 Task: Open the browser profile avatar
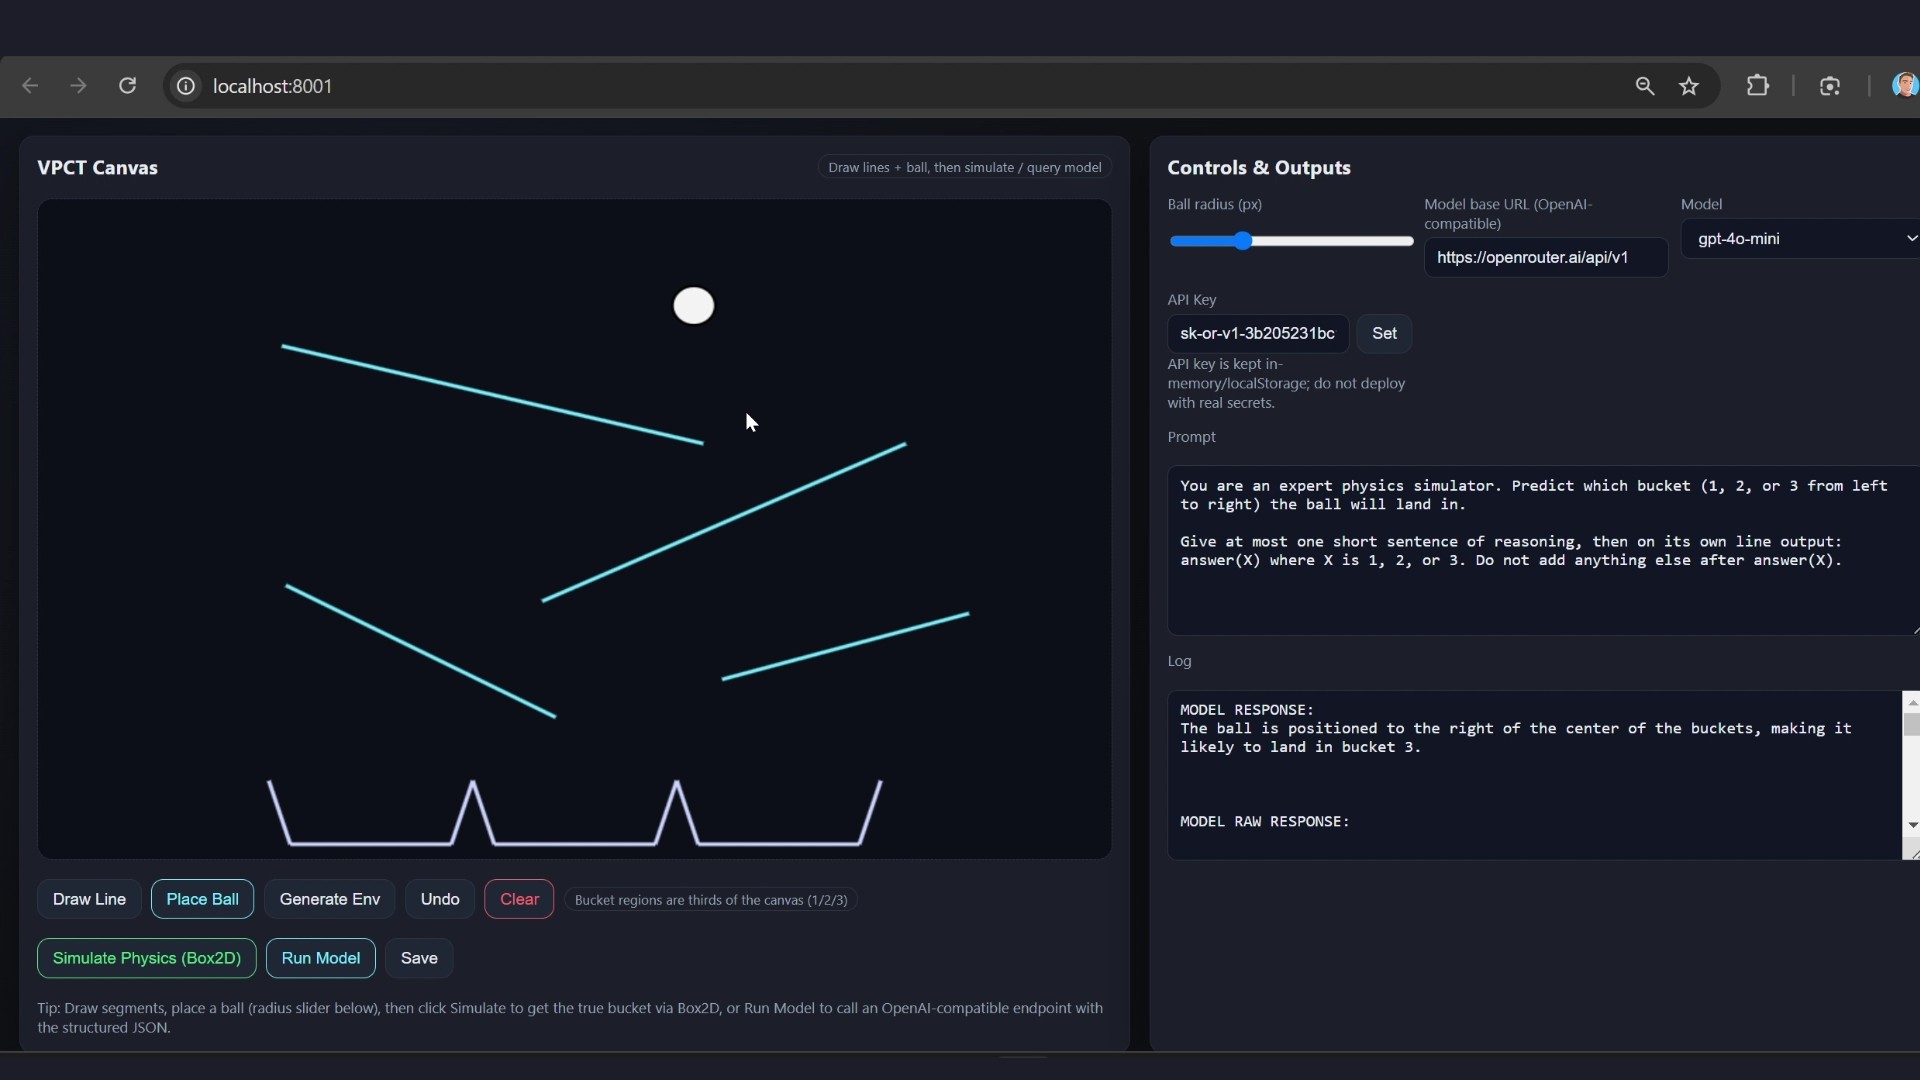point(1904,86)
